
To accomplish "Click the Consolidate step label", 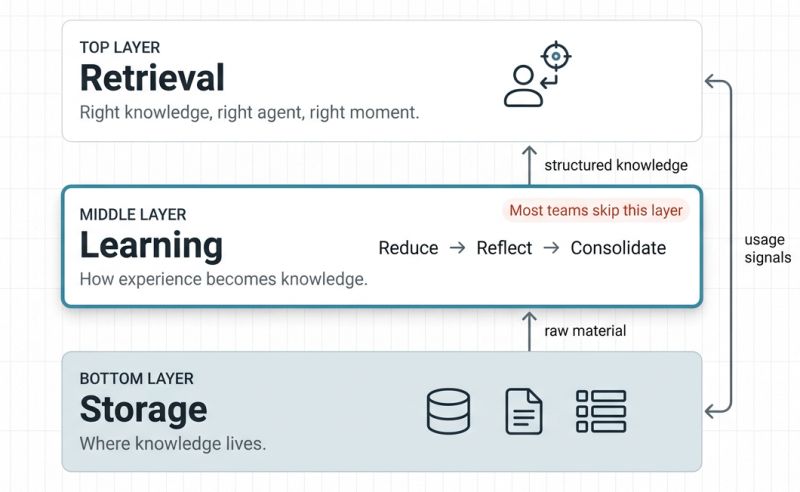I will (x=618, y=248).
